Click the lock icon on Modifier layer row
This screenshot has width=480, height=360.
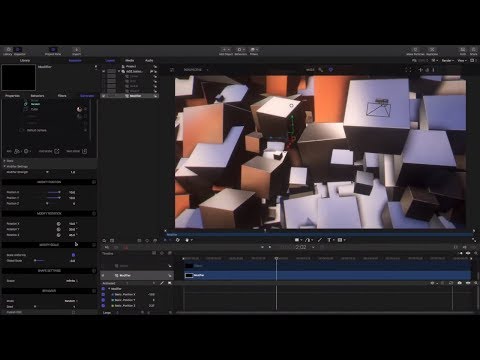tap(155, 96)
